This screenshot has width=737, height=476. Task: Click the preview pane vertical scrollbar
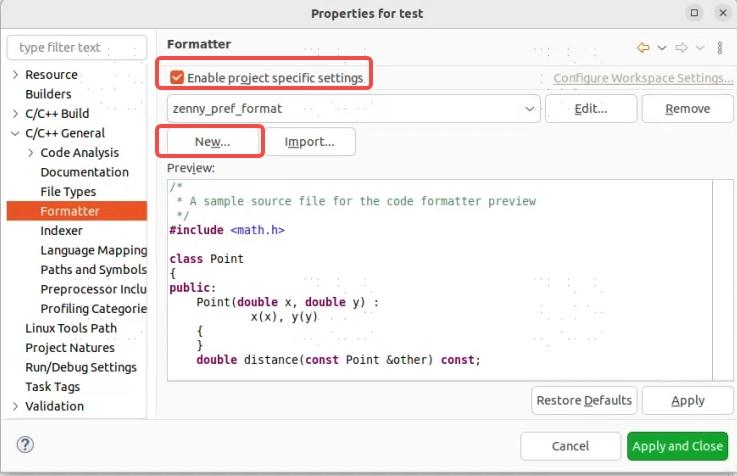pyautogui.click(x=722, y=280)
